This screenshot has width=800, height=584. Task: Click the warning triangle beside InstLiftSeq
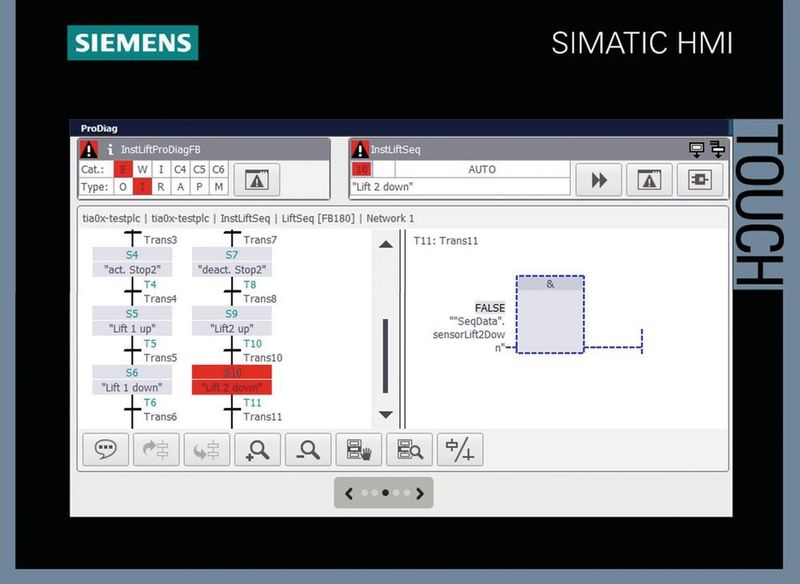click(360, 149)
